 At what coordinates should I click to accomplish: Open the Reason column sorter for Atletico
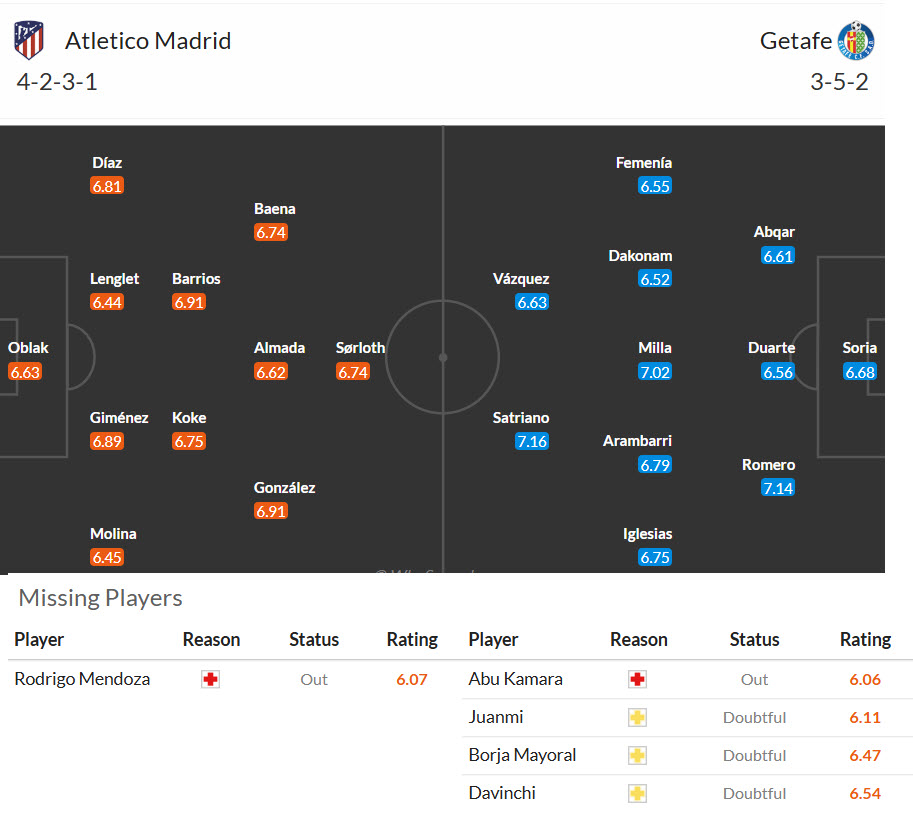coord(212,640)
